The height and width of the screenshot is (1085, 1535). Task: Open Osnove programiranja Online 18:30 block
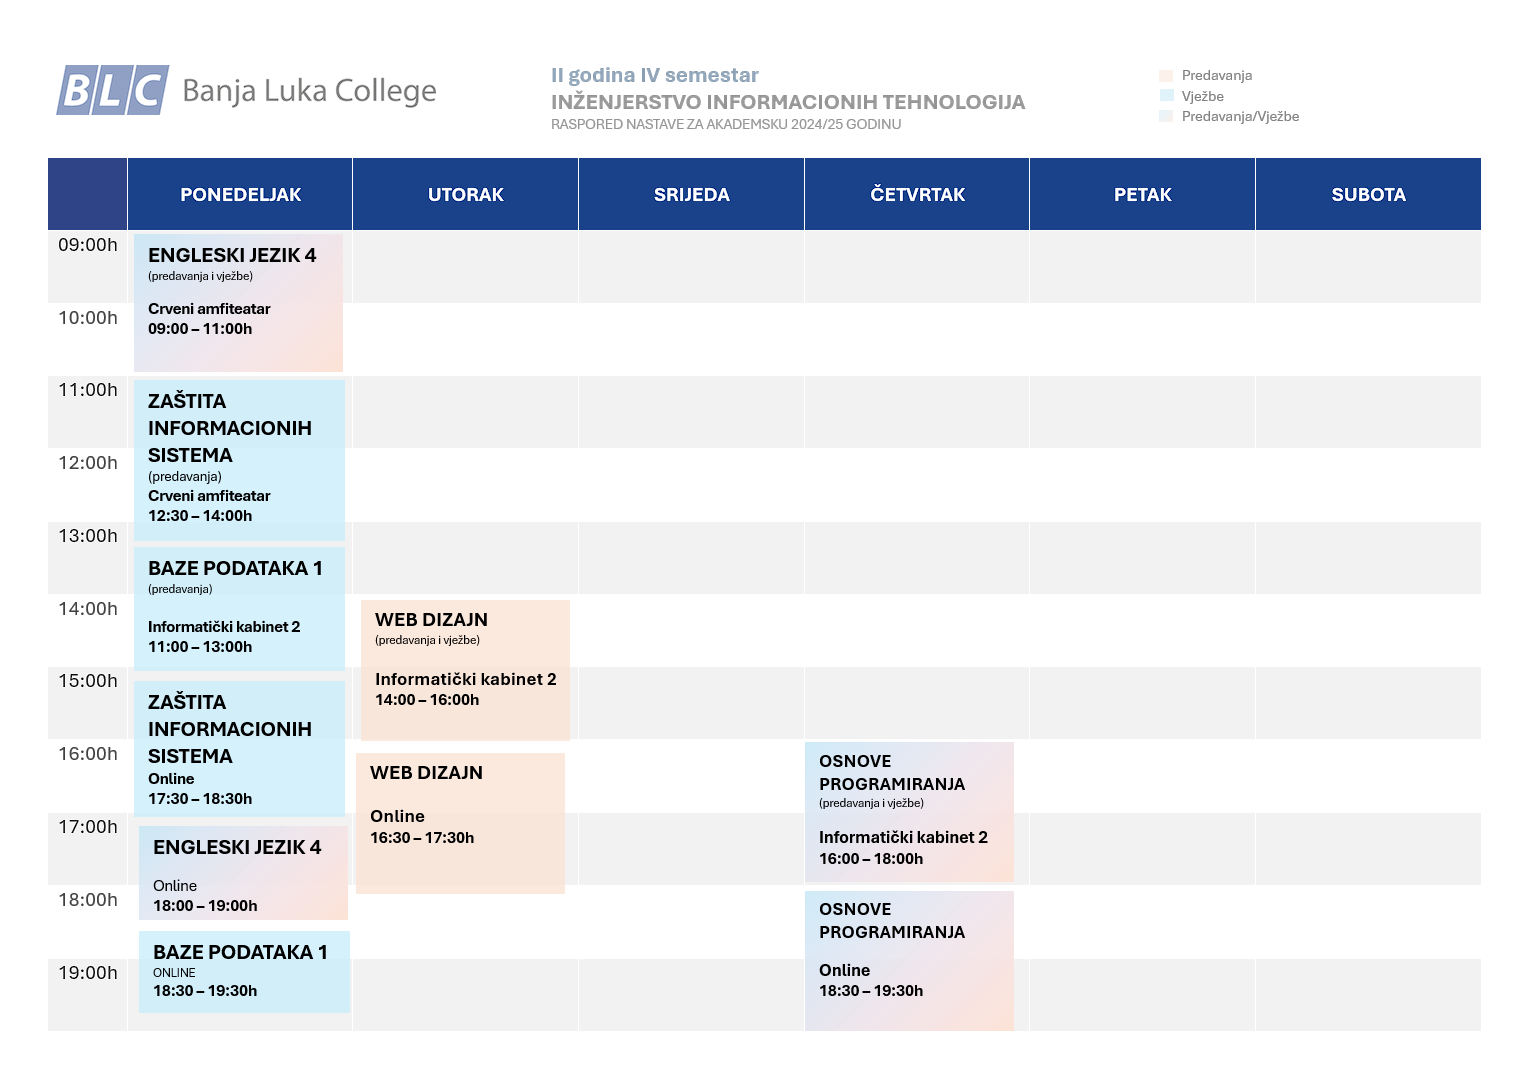tap(909, 961)
